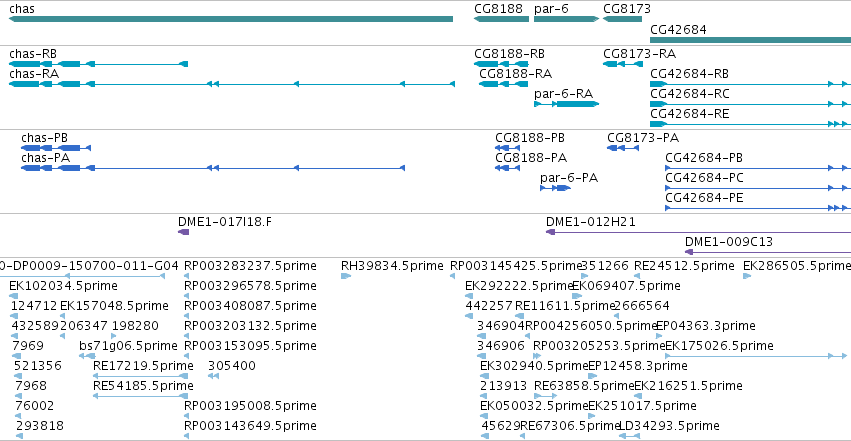Select the par-6 gene glyph

pyautogui.click(x=567, y=19)
